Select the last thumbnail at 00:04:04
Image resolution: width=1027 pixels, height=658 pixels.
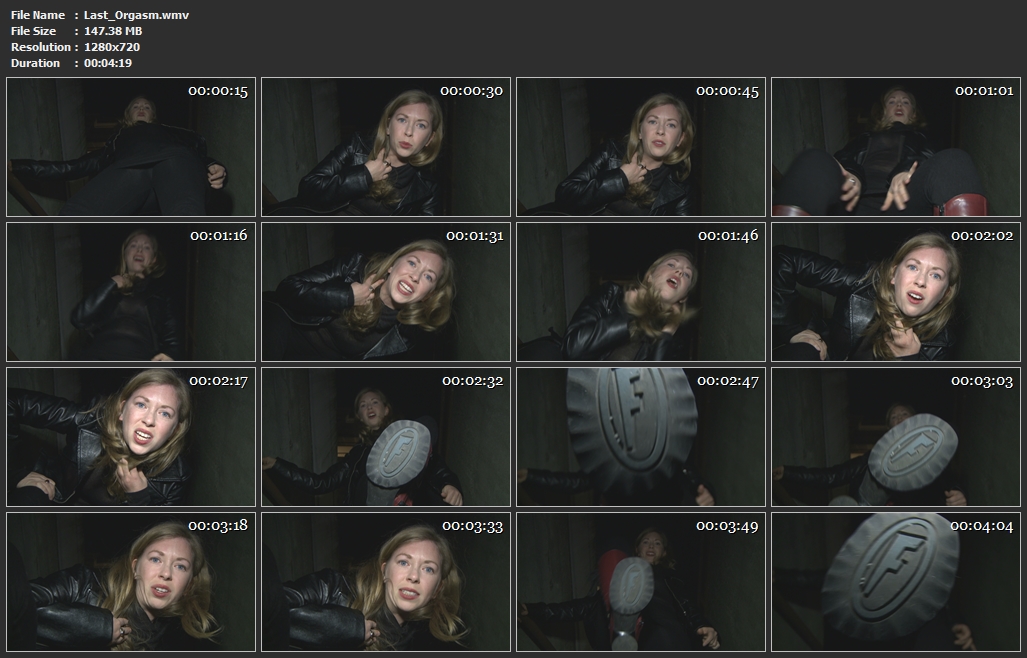tap(896, 581)
